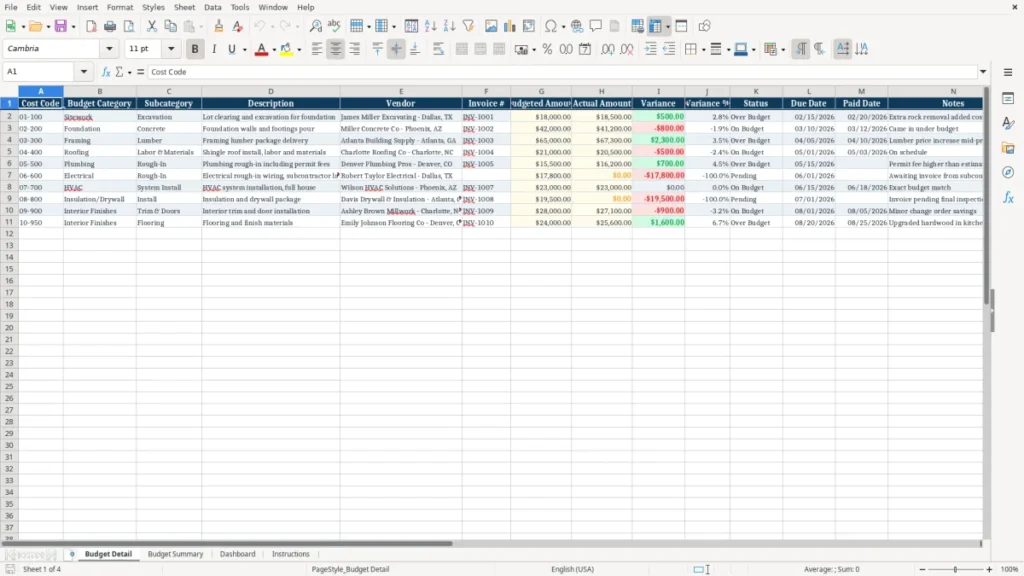The height and width of the screenshot is (576, 1024).
Task: Click sidebar settings hamburger button
Action: coord(1008,72)
